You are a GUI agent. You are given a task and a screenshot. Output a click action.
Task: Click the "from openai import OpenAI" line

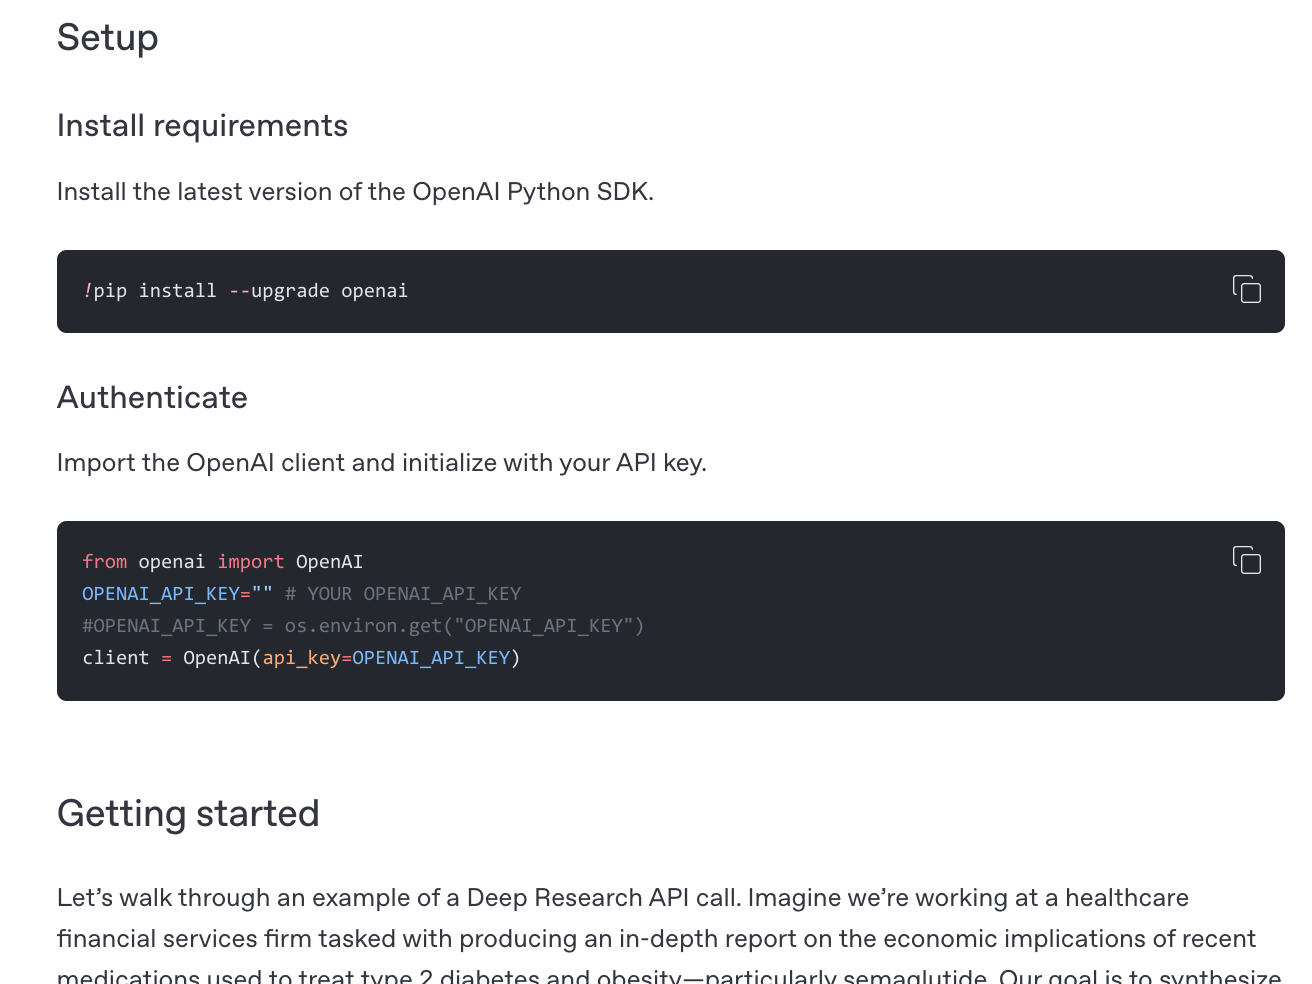222,561
